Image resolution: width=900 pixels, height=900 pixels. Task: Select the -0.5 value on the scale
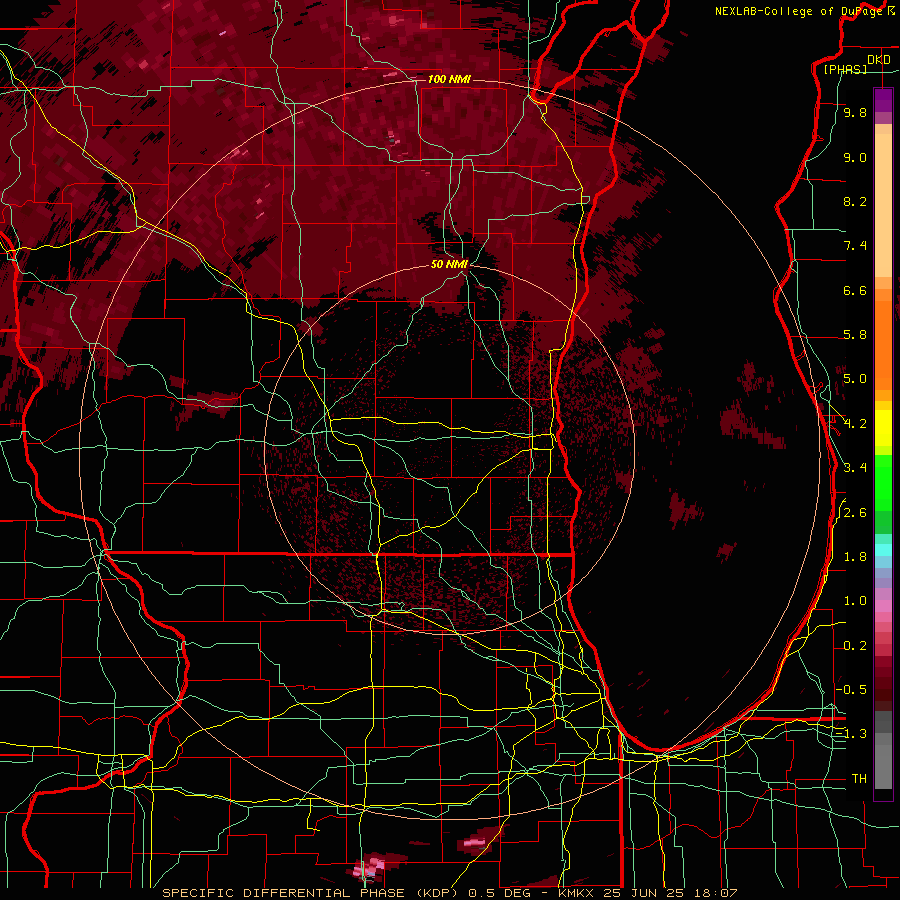pyautogui.click(x=852, y=689)
